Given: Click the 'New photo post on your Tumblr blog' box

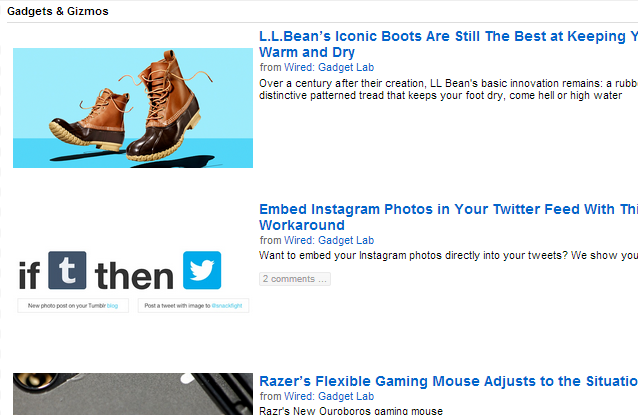Looking at the screenshot, I should 73,306.
